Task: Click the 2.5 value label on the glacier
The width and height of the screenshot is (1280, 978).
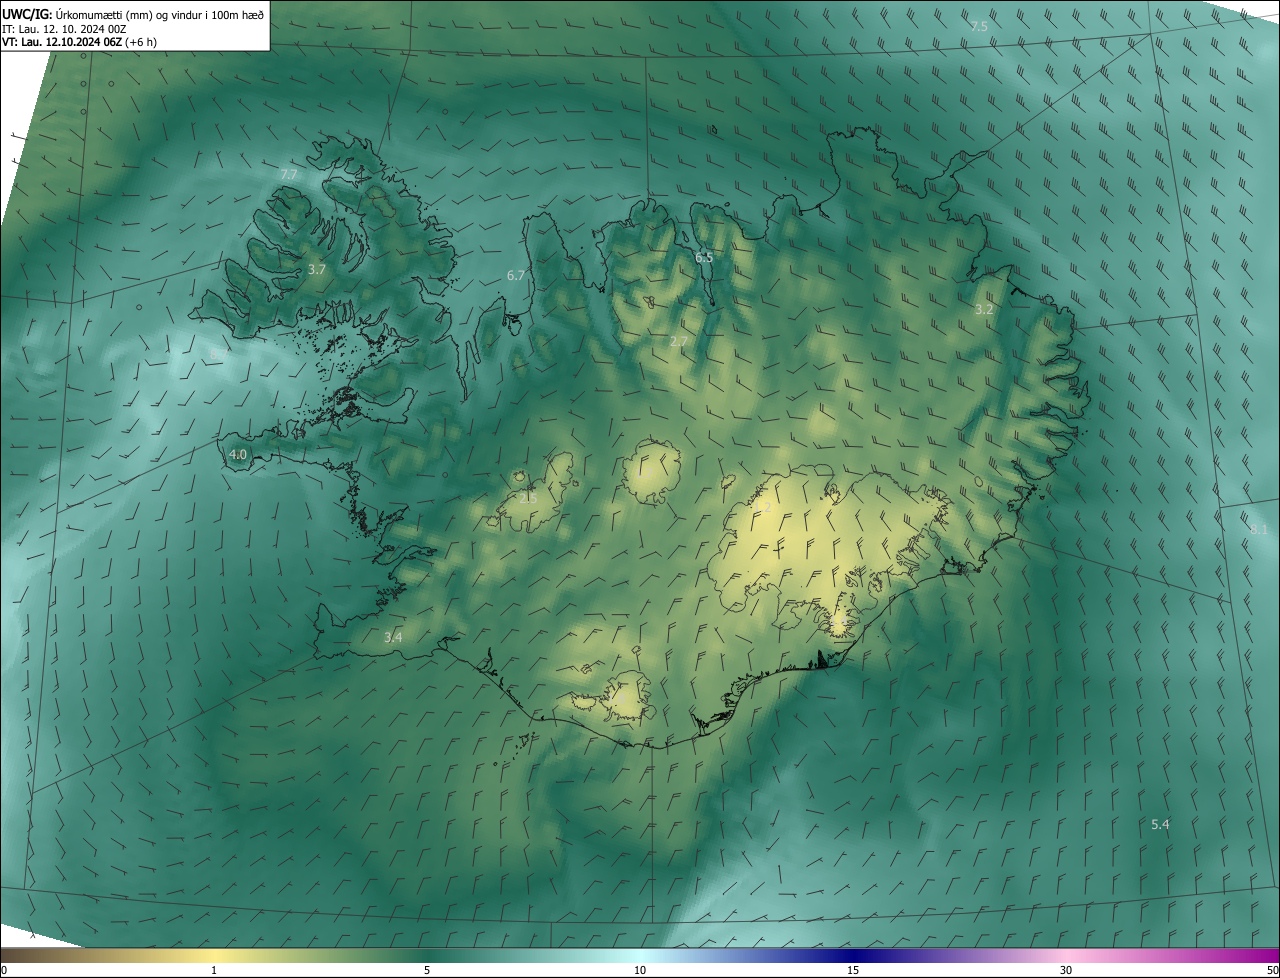Action: pyautogui.click(x=528, y=497)
